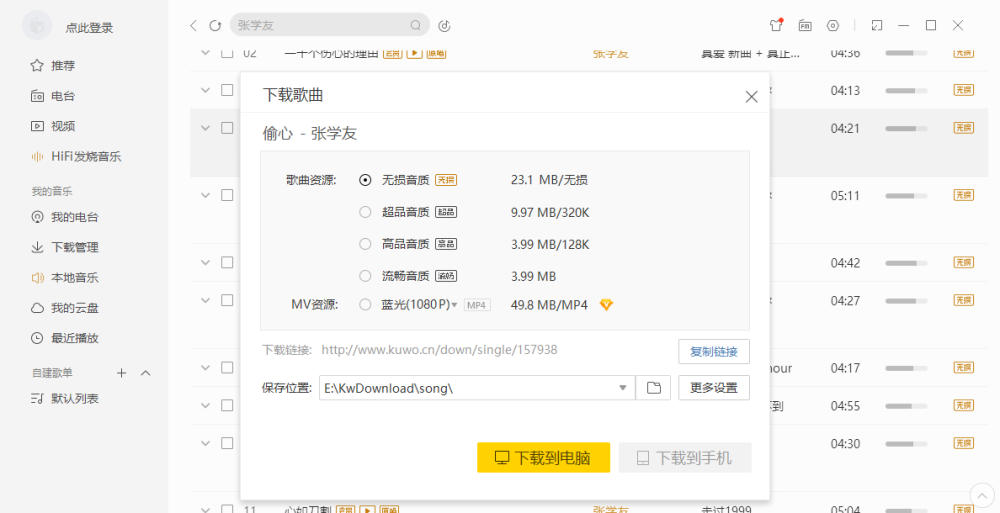Click the back navigation arrow
1000x513 pixels.
(193, 26)
